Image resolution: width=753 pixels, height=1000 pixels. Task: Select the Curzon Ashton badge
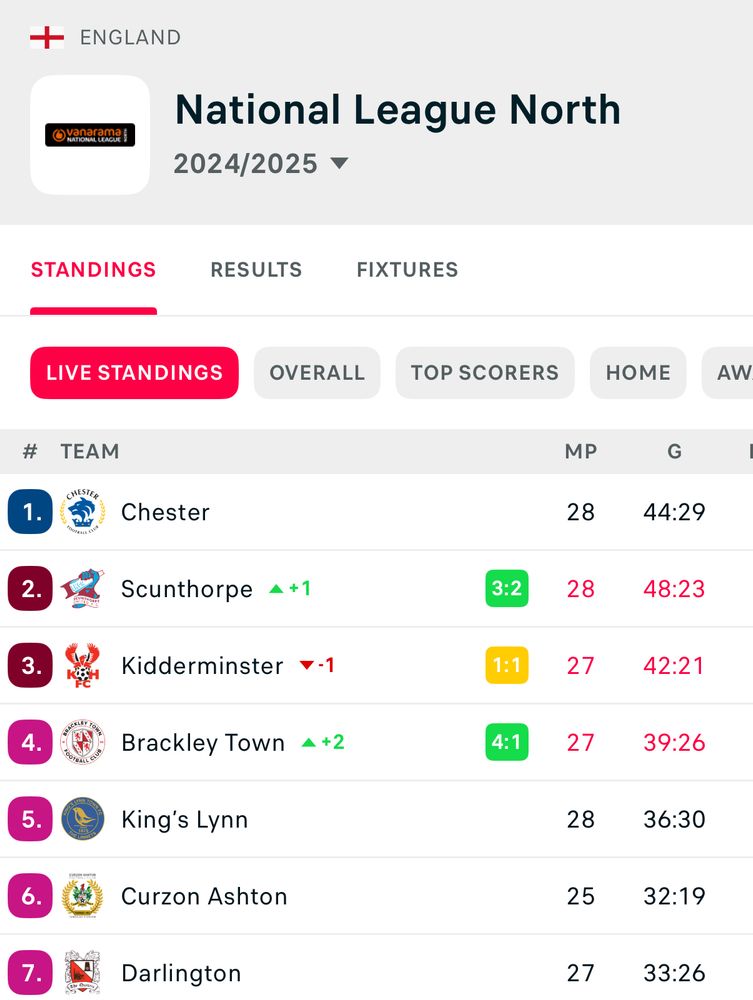(x=83, y=895)
